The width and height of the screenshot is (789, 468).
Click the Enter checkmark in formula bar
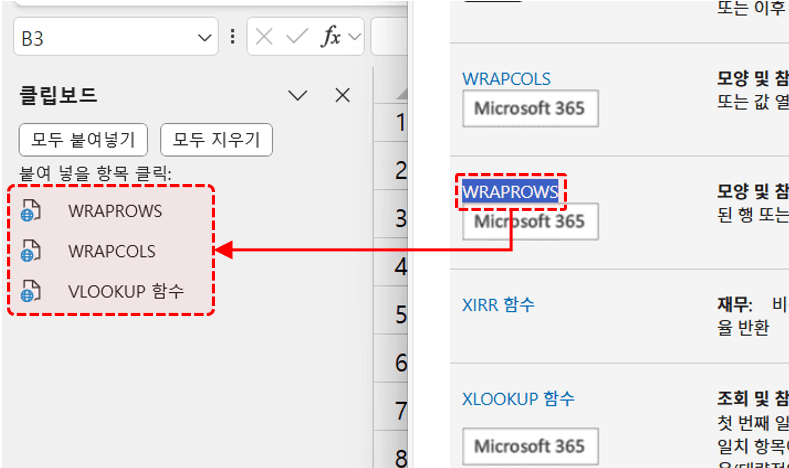(x=296, y=37)
